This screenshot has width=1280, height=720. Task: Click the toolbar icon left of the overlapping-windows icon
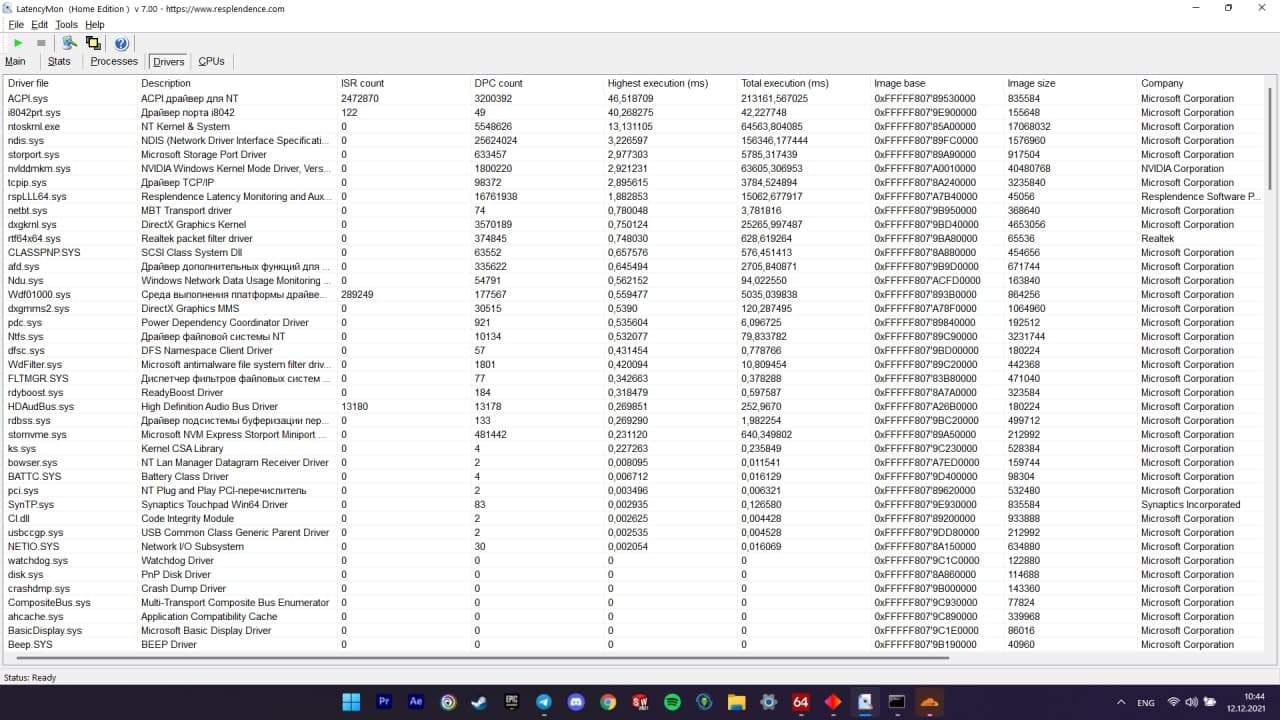(x=69, y=43)
